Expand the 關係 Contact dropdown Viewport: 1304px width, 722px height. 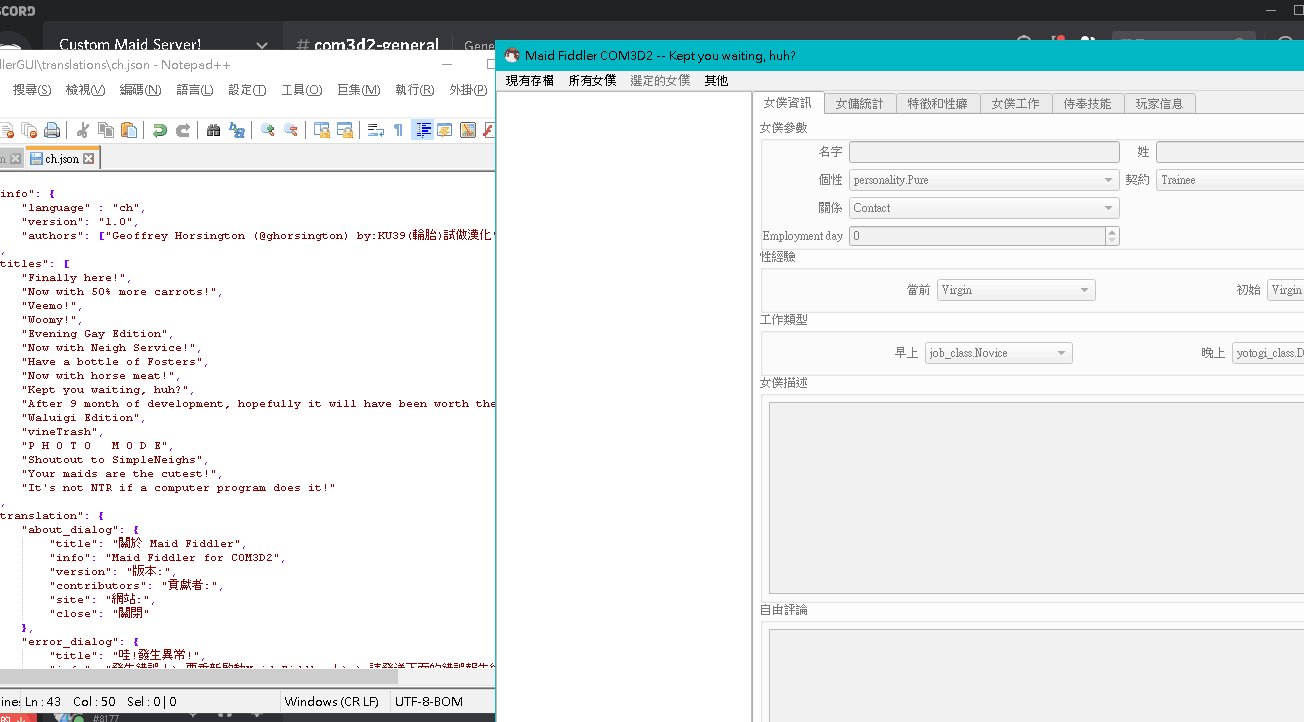pos(984,208)
